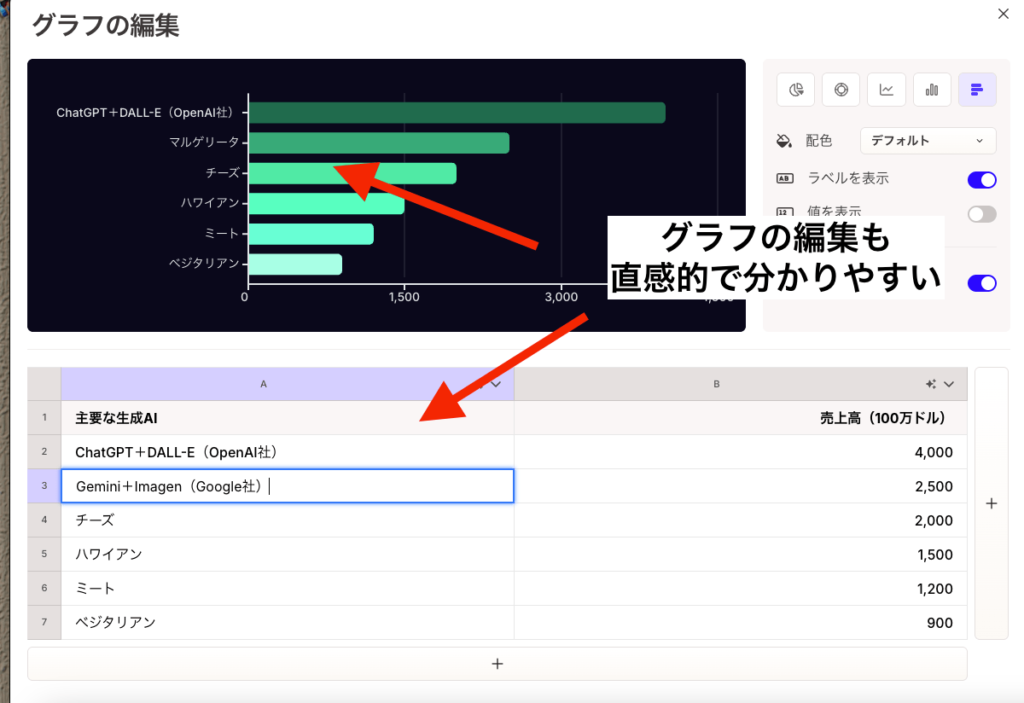1024x703 pixels.
Task: Expand the column A header chevron
Action: point(496,384)
